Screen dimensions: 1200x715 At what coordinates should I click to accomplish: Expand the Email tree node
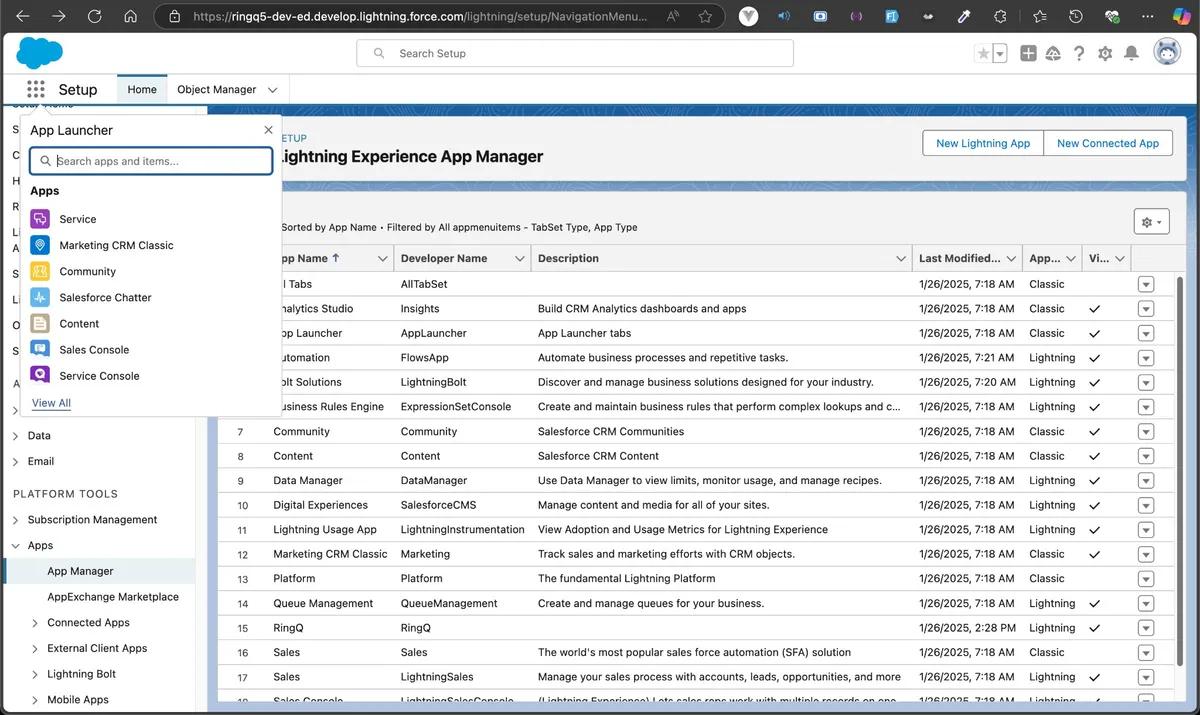point(16,462)
